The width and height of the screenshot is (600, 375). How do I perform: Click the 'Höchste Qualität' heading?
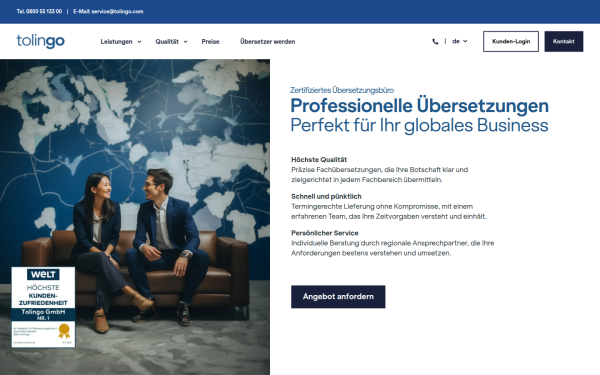click(x=319, y=160)
